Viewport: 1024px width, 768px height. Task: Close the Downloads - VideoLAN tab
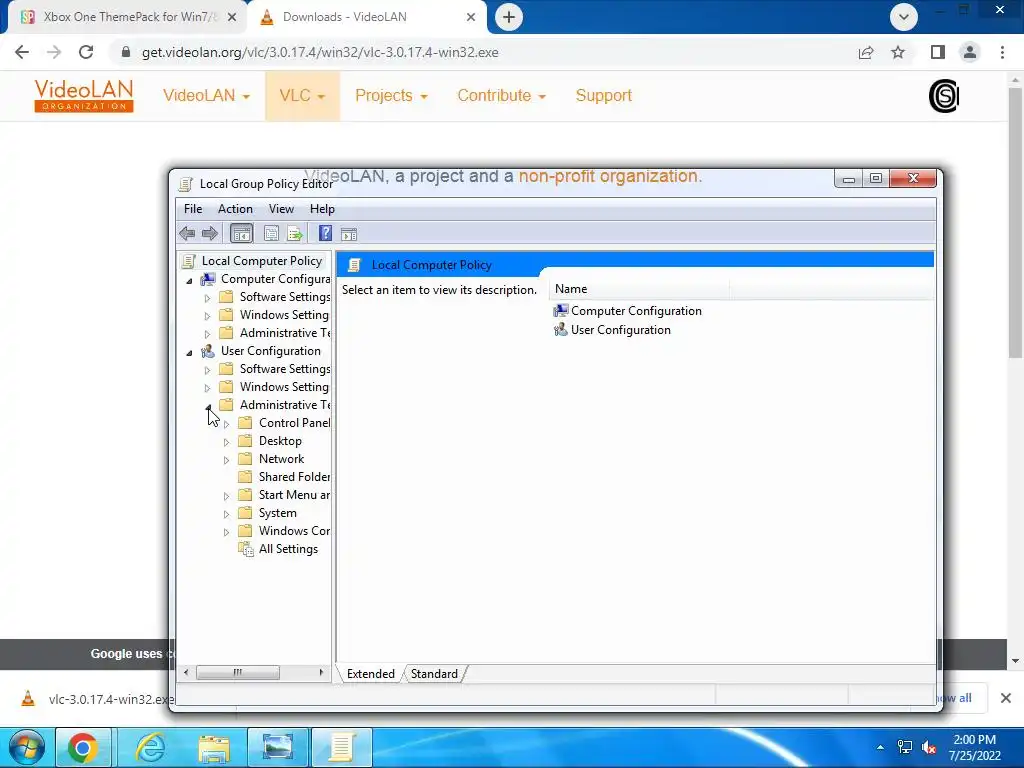click(x=471, y=17)
